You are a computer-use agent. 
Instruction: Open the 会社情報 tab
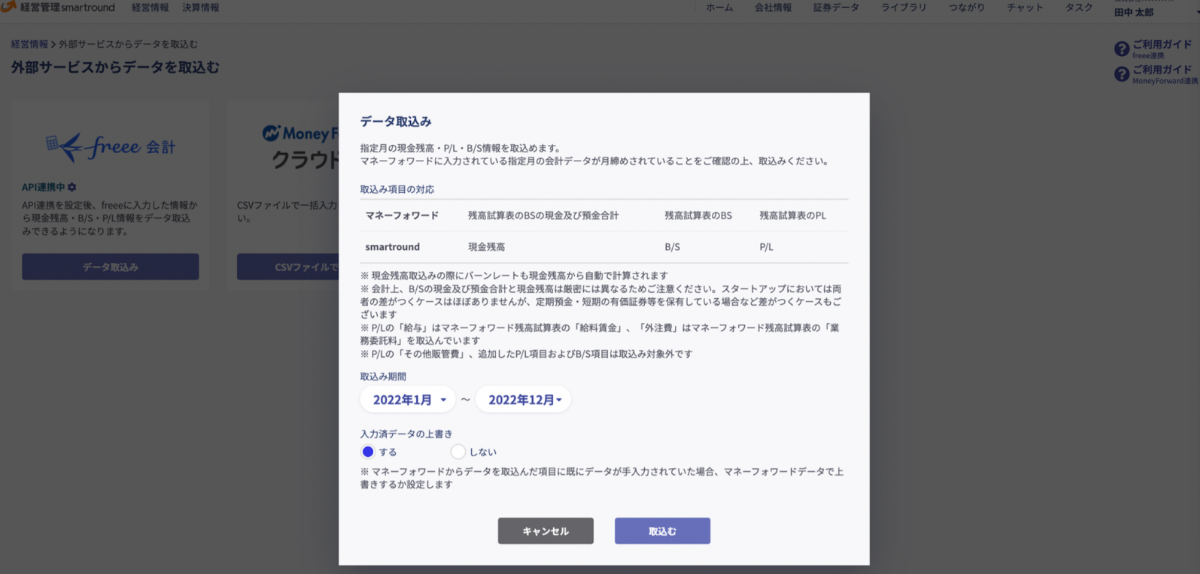coord(774,8)
